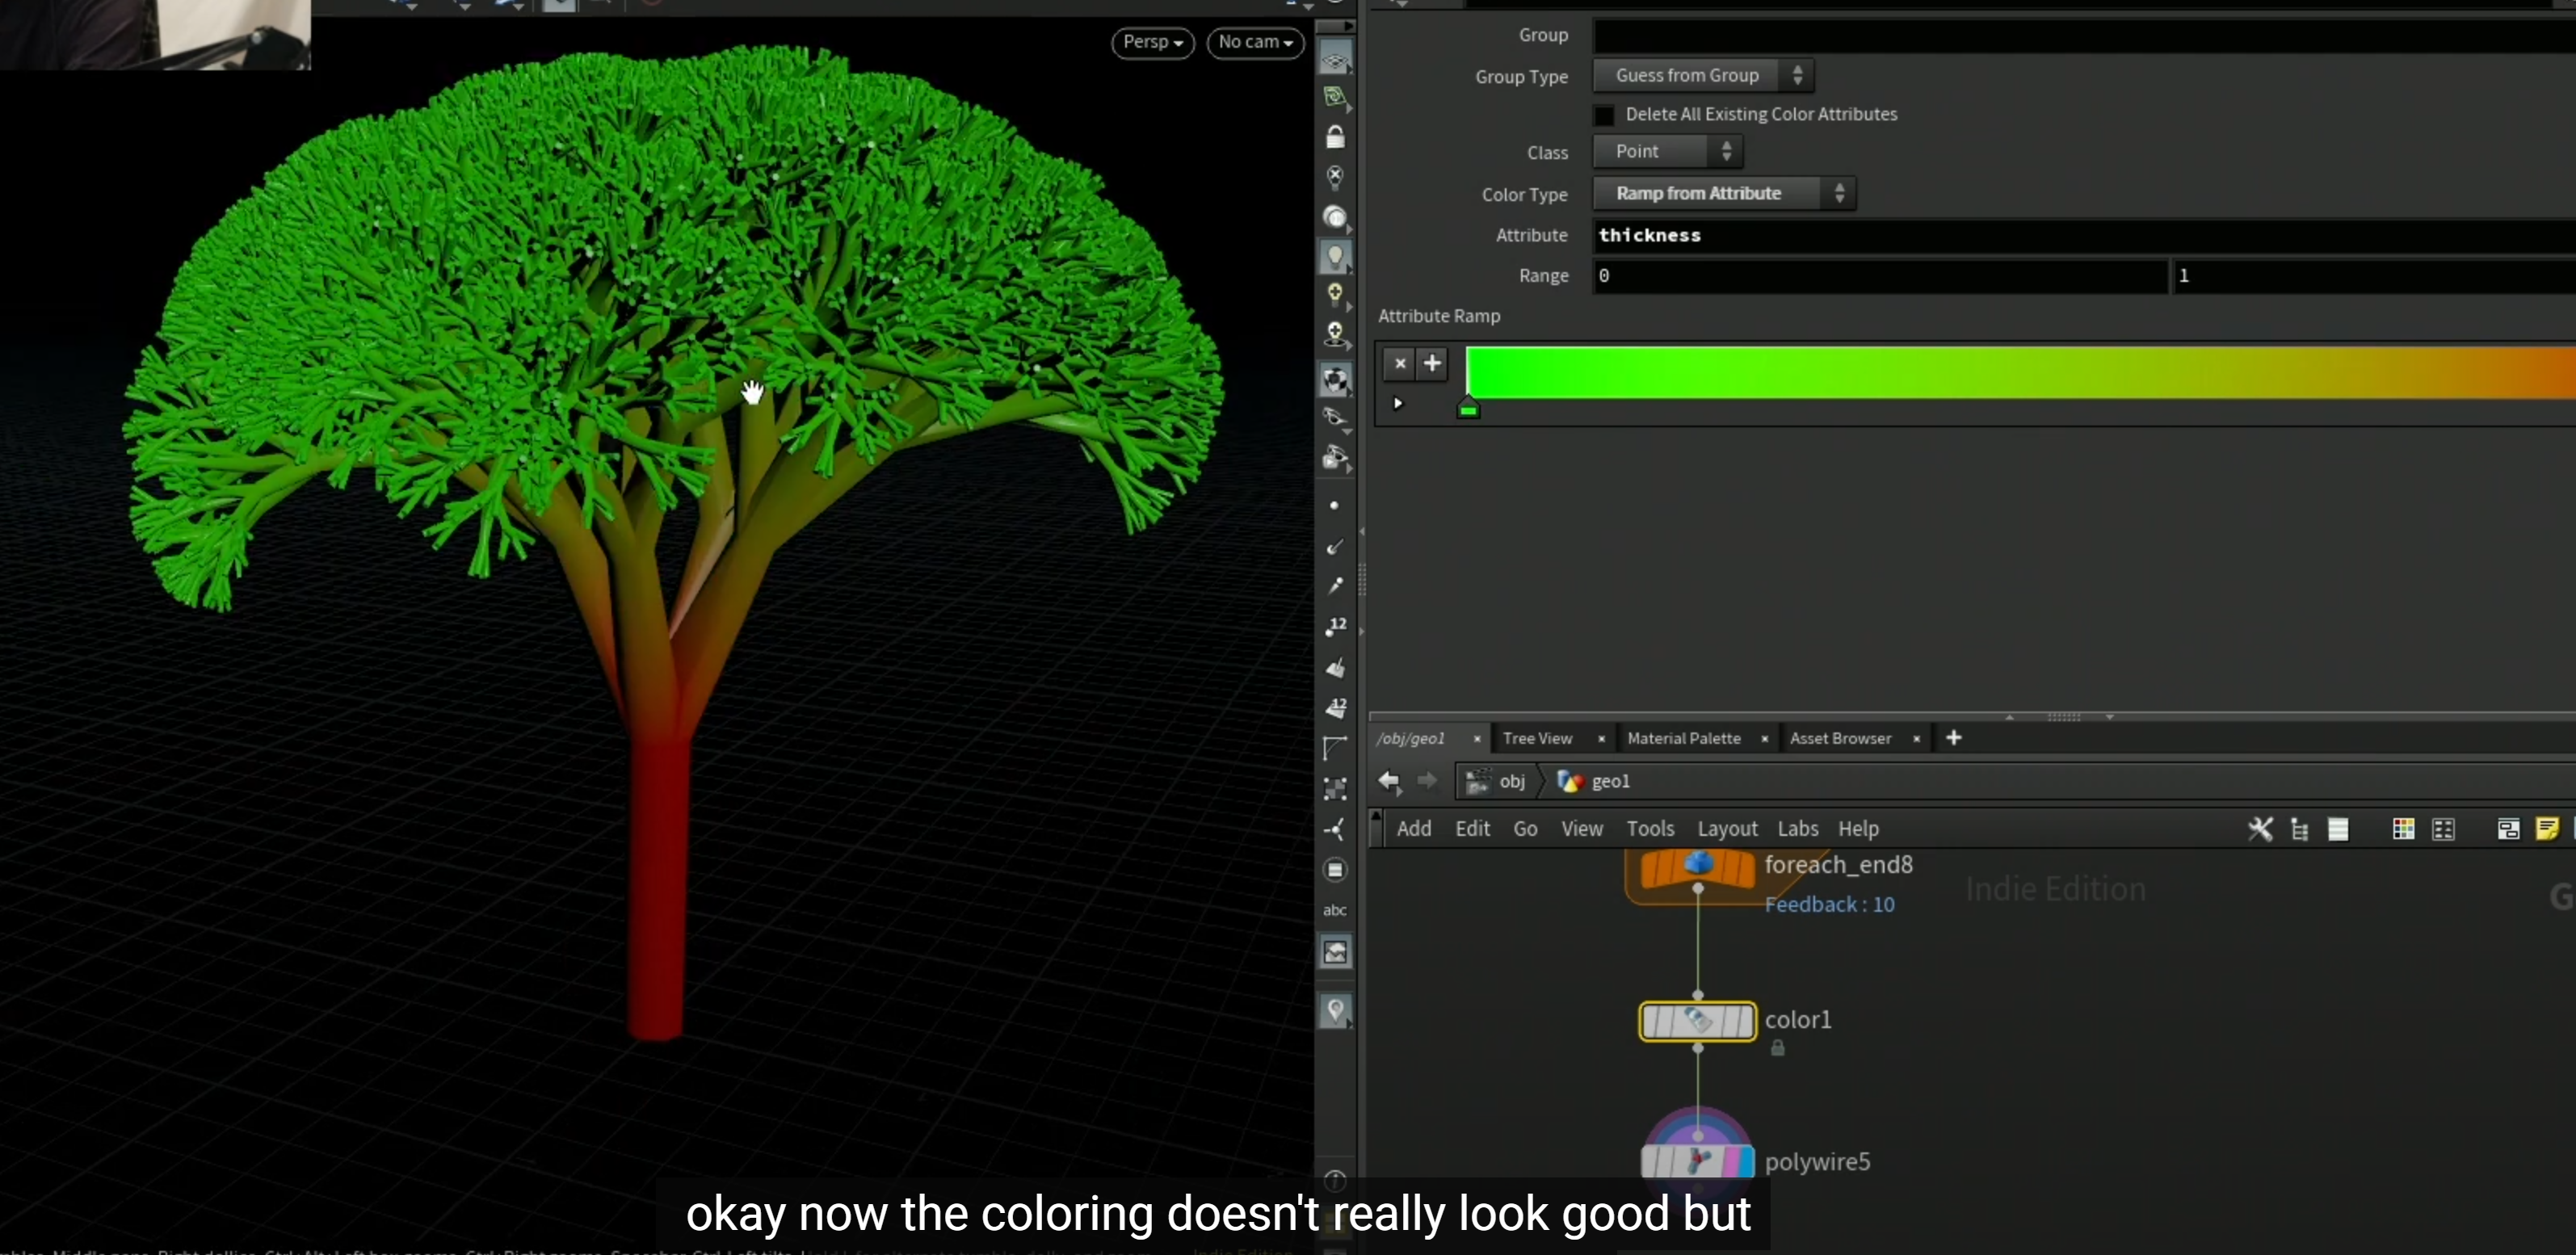Select the polywire5 node icon
The width and height of the screenshot is (2576, 1255).
point(1697,1160)
